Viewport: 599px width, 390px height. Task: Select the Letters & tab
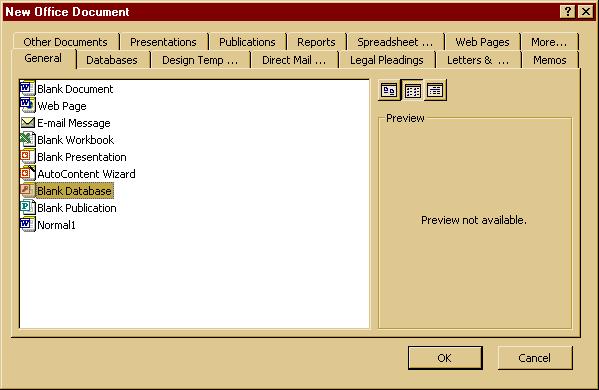[478, 60]
